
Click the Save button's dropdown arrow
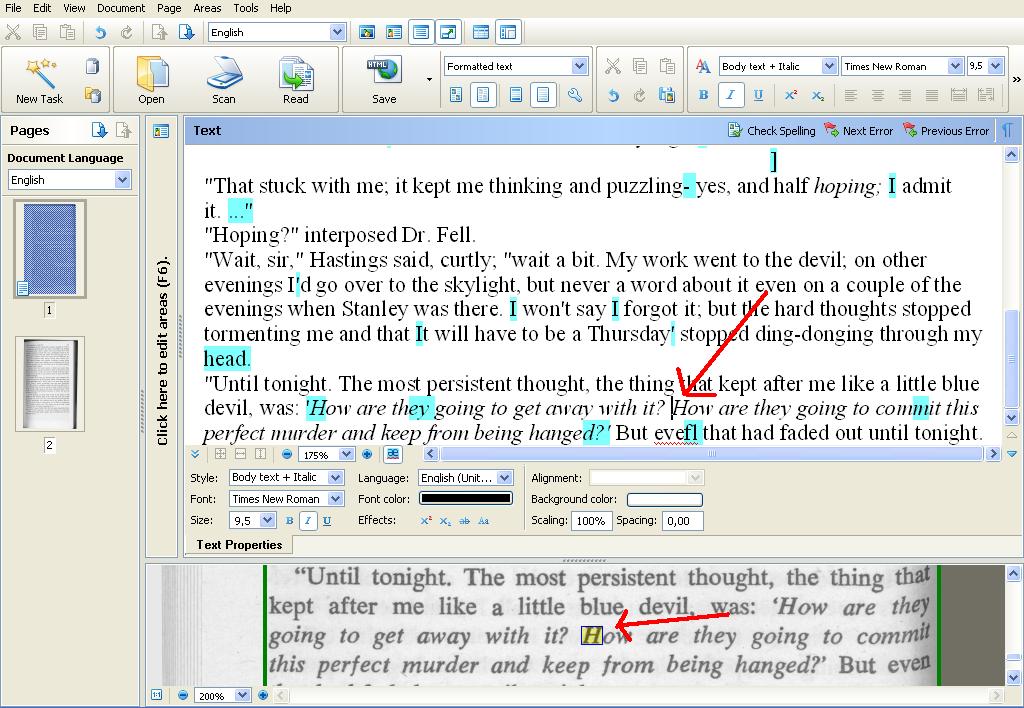429,80
